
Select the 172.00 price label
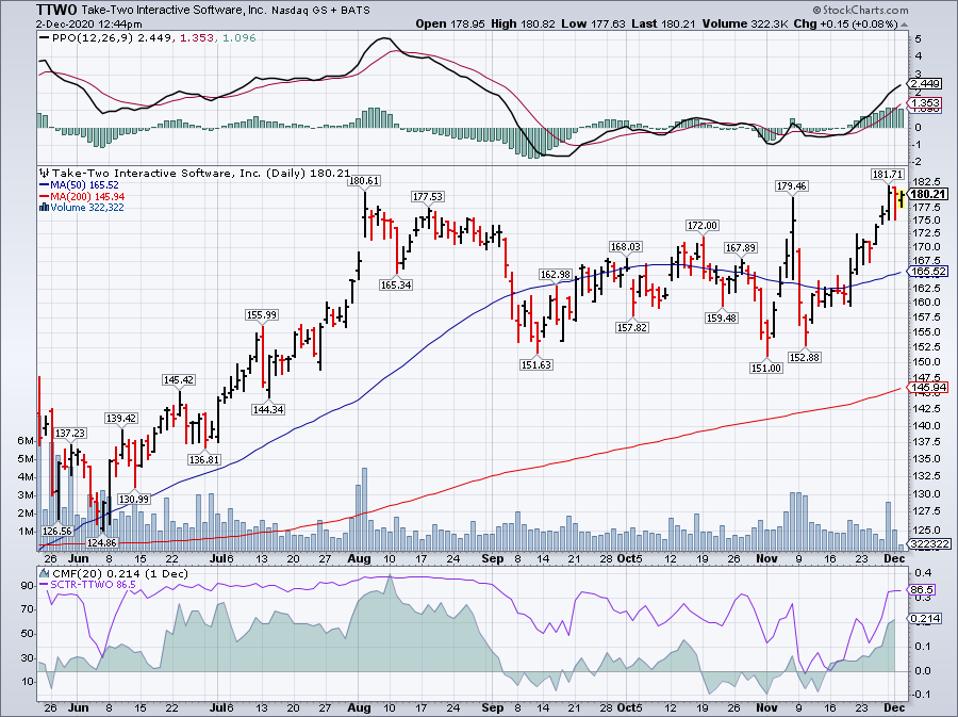coord(702,225)
